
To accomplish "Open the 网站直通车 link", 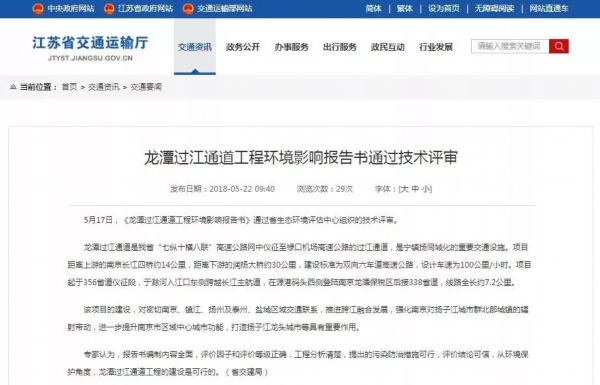I will point(549,8).
